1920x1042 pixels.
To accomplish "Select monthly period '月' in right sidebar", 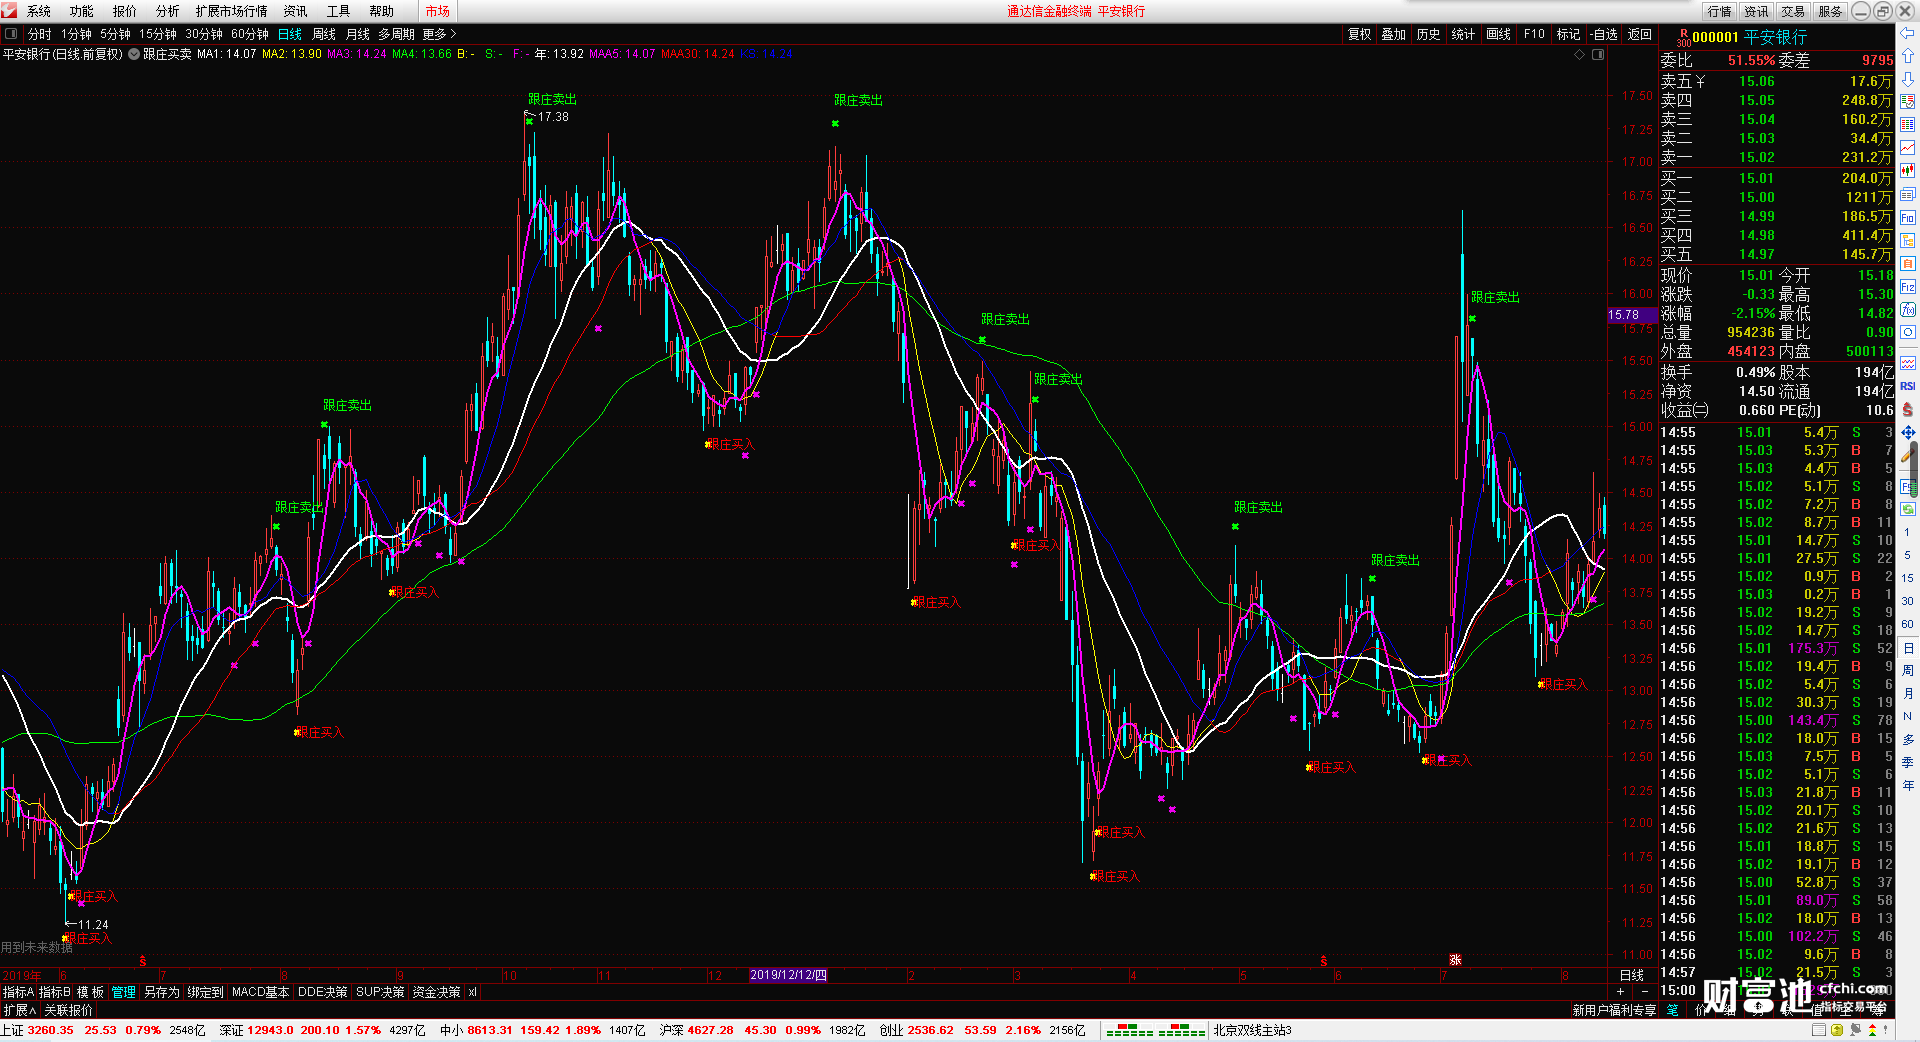I will click(1908, 693).
